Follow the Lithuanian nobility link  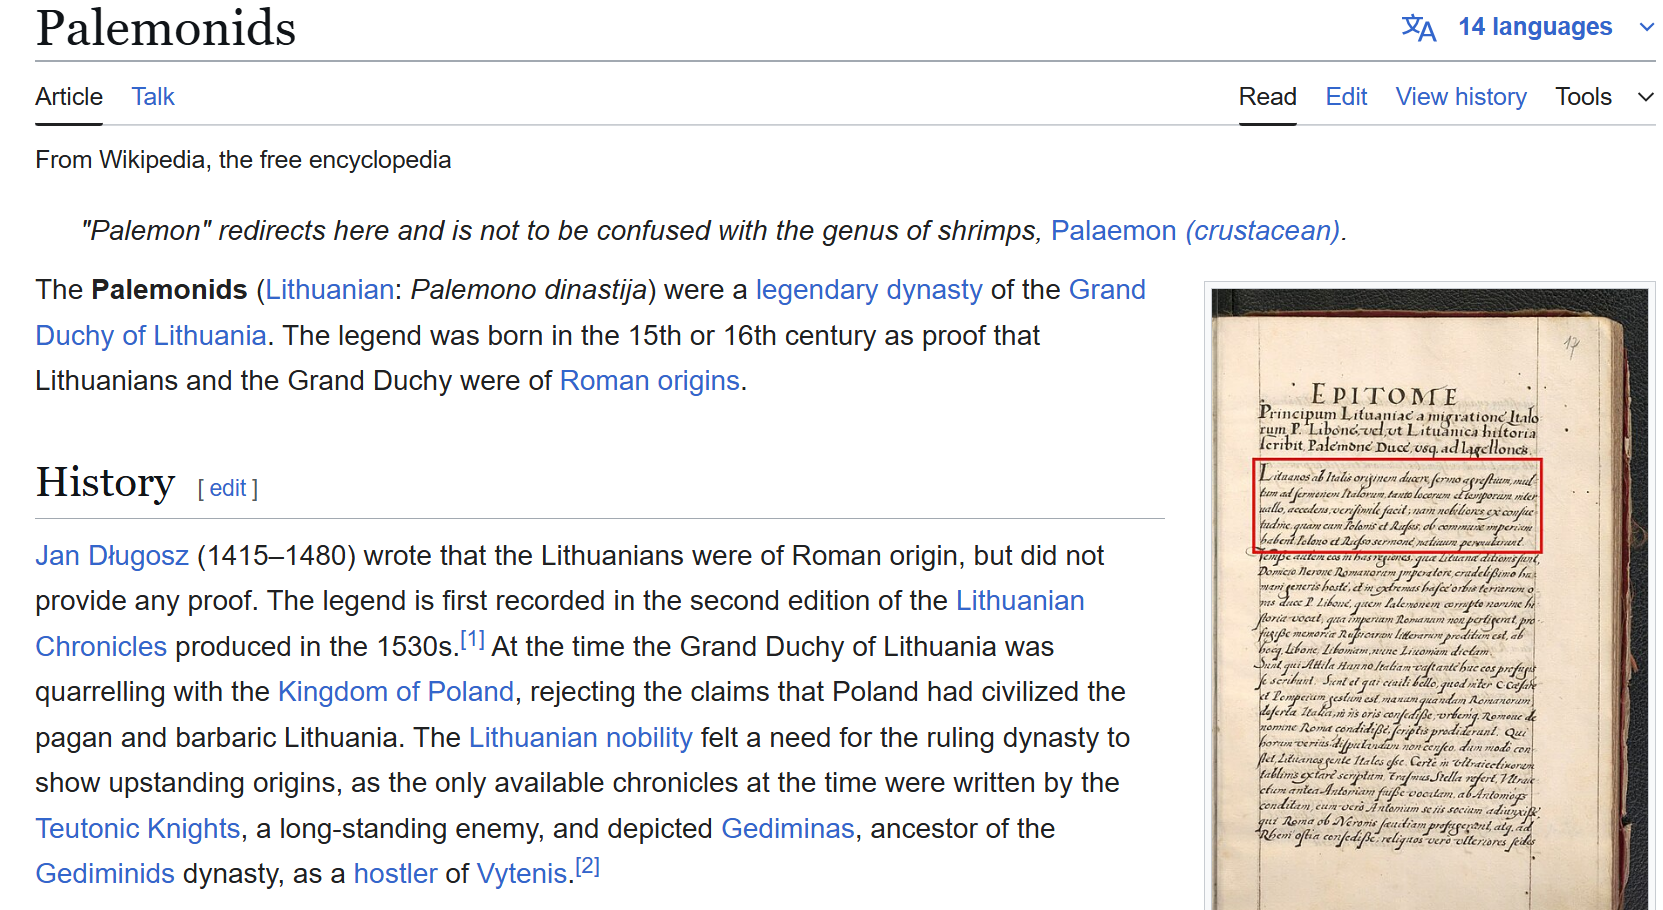click(x=581, y=738)
